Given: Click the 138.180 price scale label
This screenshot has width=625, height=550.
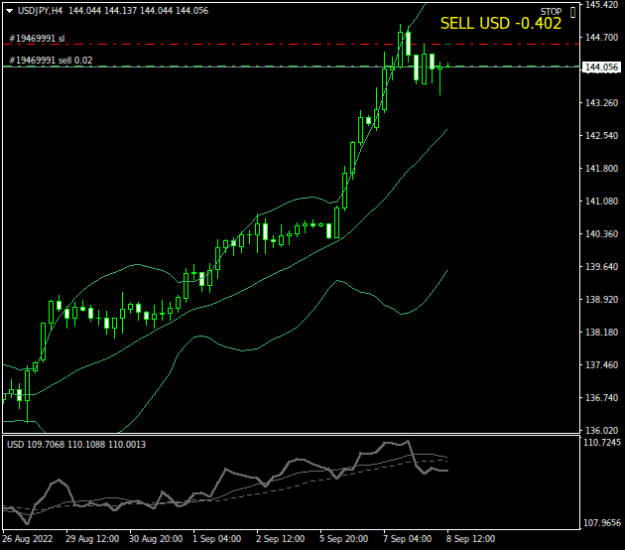Looking at the screenshot, I should click(x=601, y=332).
